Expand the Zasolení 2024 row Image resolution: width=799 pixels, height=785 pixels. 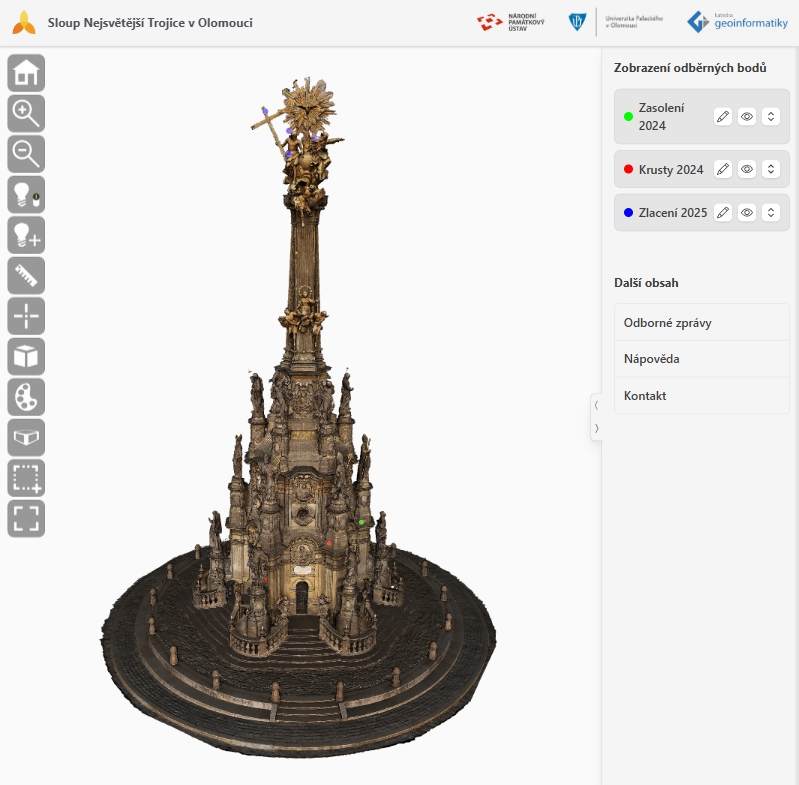(771, 117)
